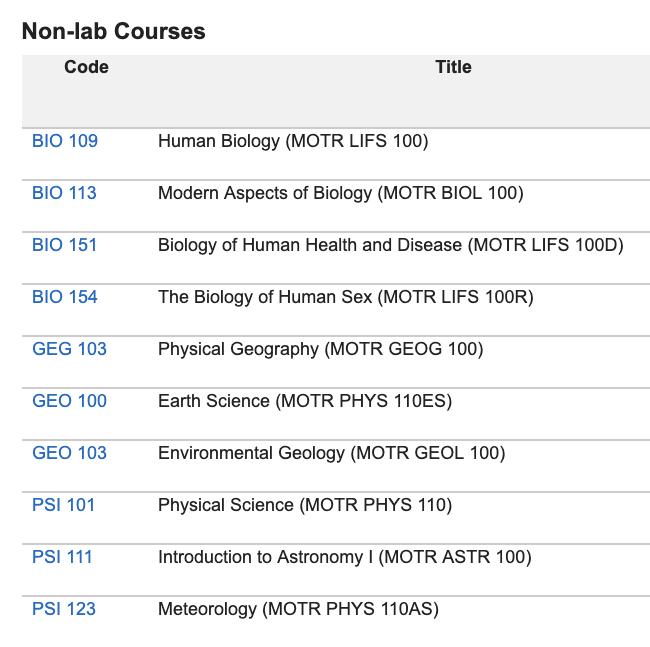Open the PSI 111 course link
650x647 pixels.
point(62,557)
